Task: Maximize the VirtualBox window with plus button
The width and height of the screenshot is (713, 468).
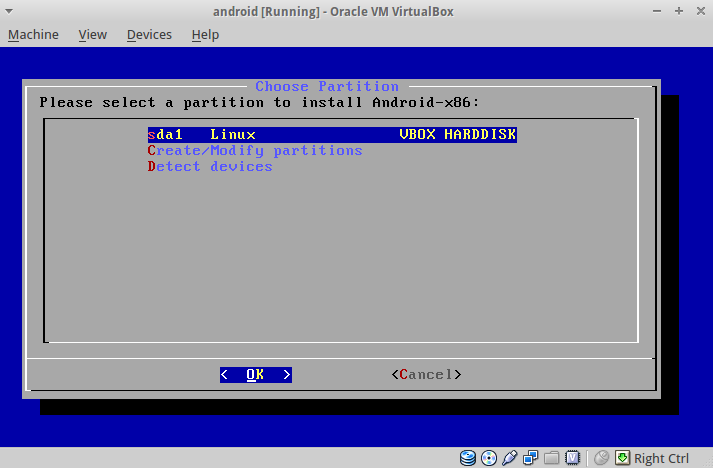Action: 679,11
